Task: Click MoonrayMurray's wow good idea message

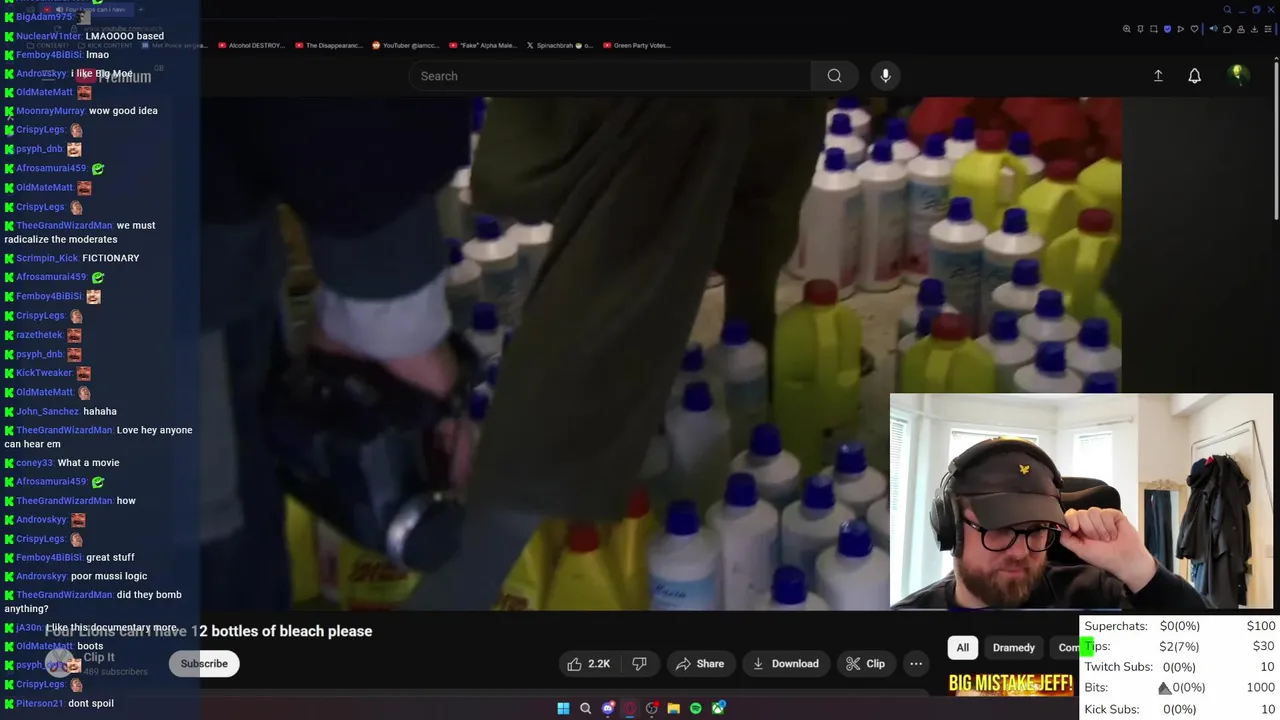Action: pyautogui.click(x=123, y=111)
